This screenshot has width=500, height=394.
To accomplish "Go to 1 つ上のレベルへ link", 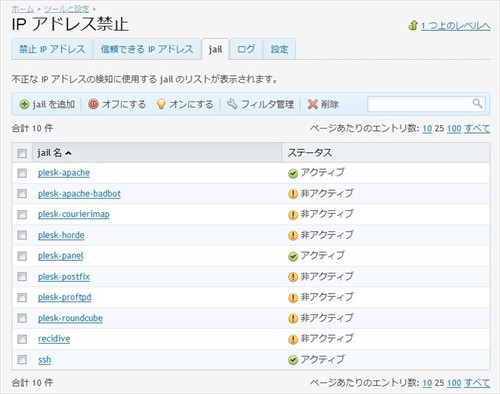I will (456, 26).
